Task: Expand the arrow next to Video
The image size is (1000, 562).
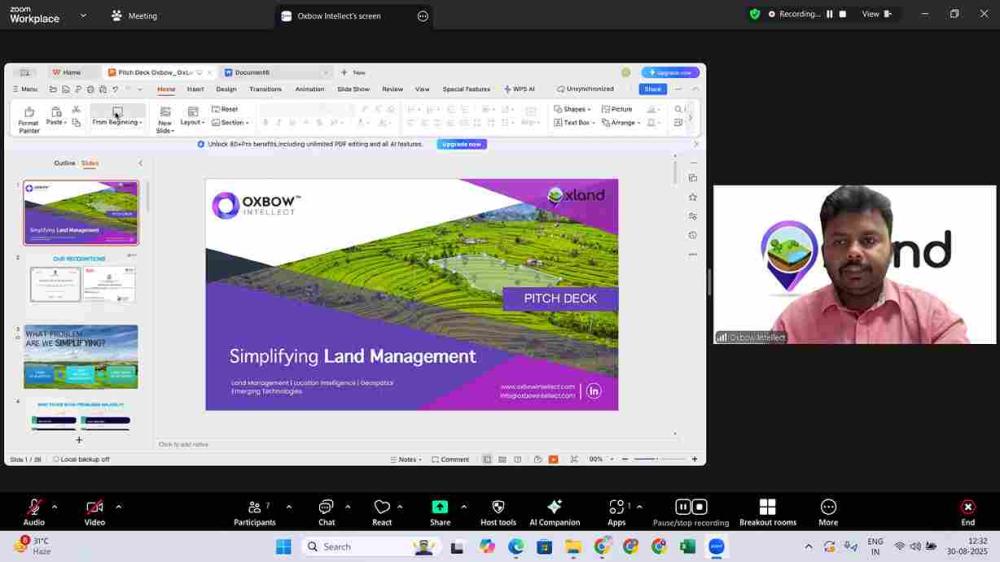Action: (x=118, y=506)
